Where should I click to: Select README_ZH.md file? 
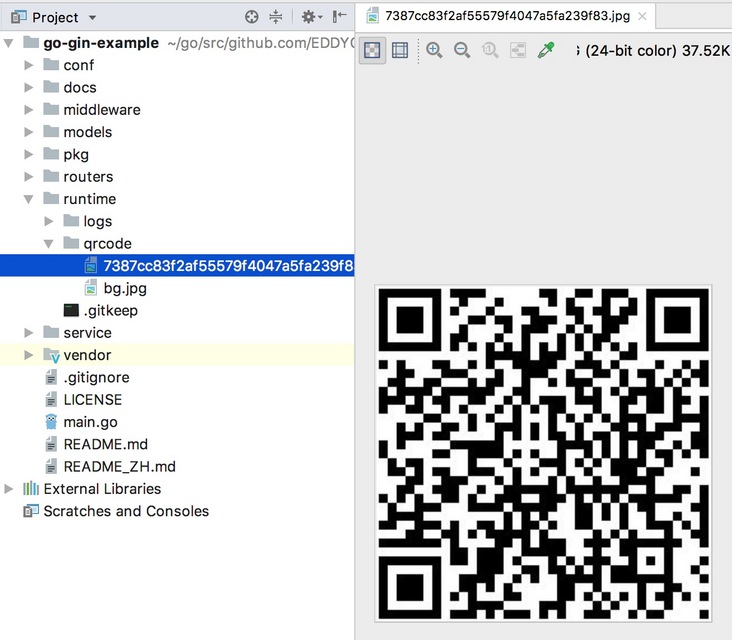point(120,467)
